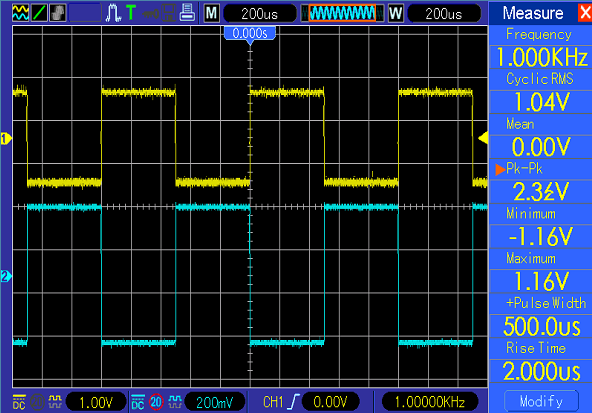Screen dimensions: 592x413
Task: Click the key lock icon
Action: coord(151,14)
